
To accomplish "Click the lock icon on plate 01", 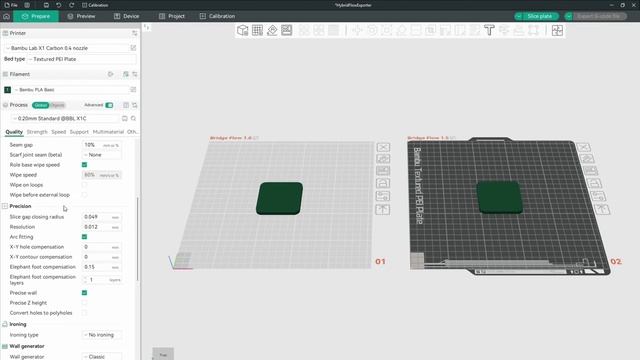I will 382,183.
